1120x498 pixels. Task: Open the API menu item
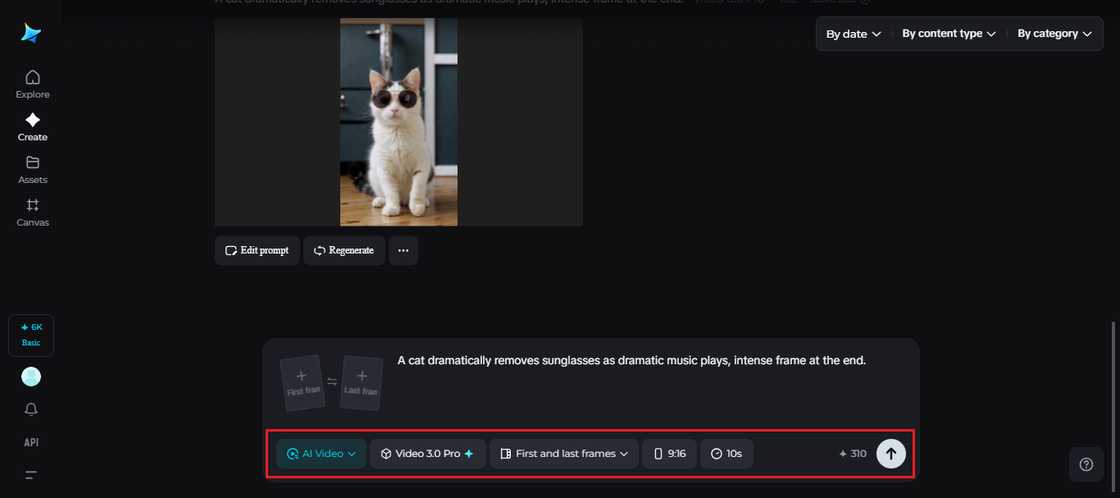pyautogui.click(x=31, y=442)
